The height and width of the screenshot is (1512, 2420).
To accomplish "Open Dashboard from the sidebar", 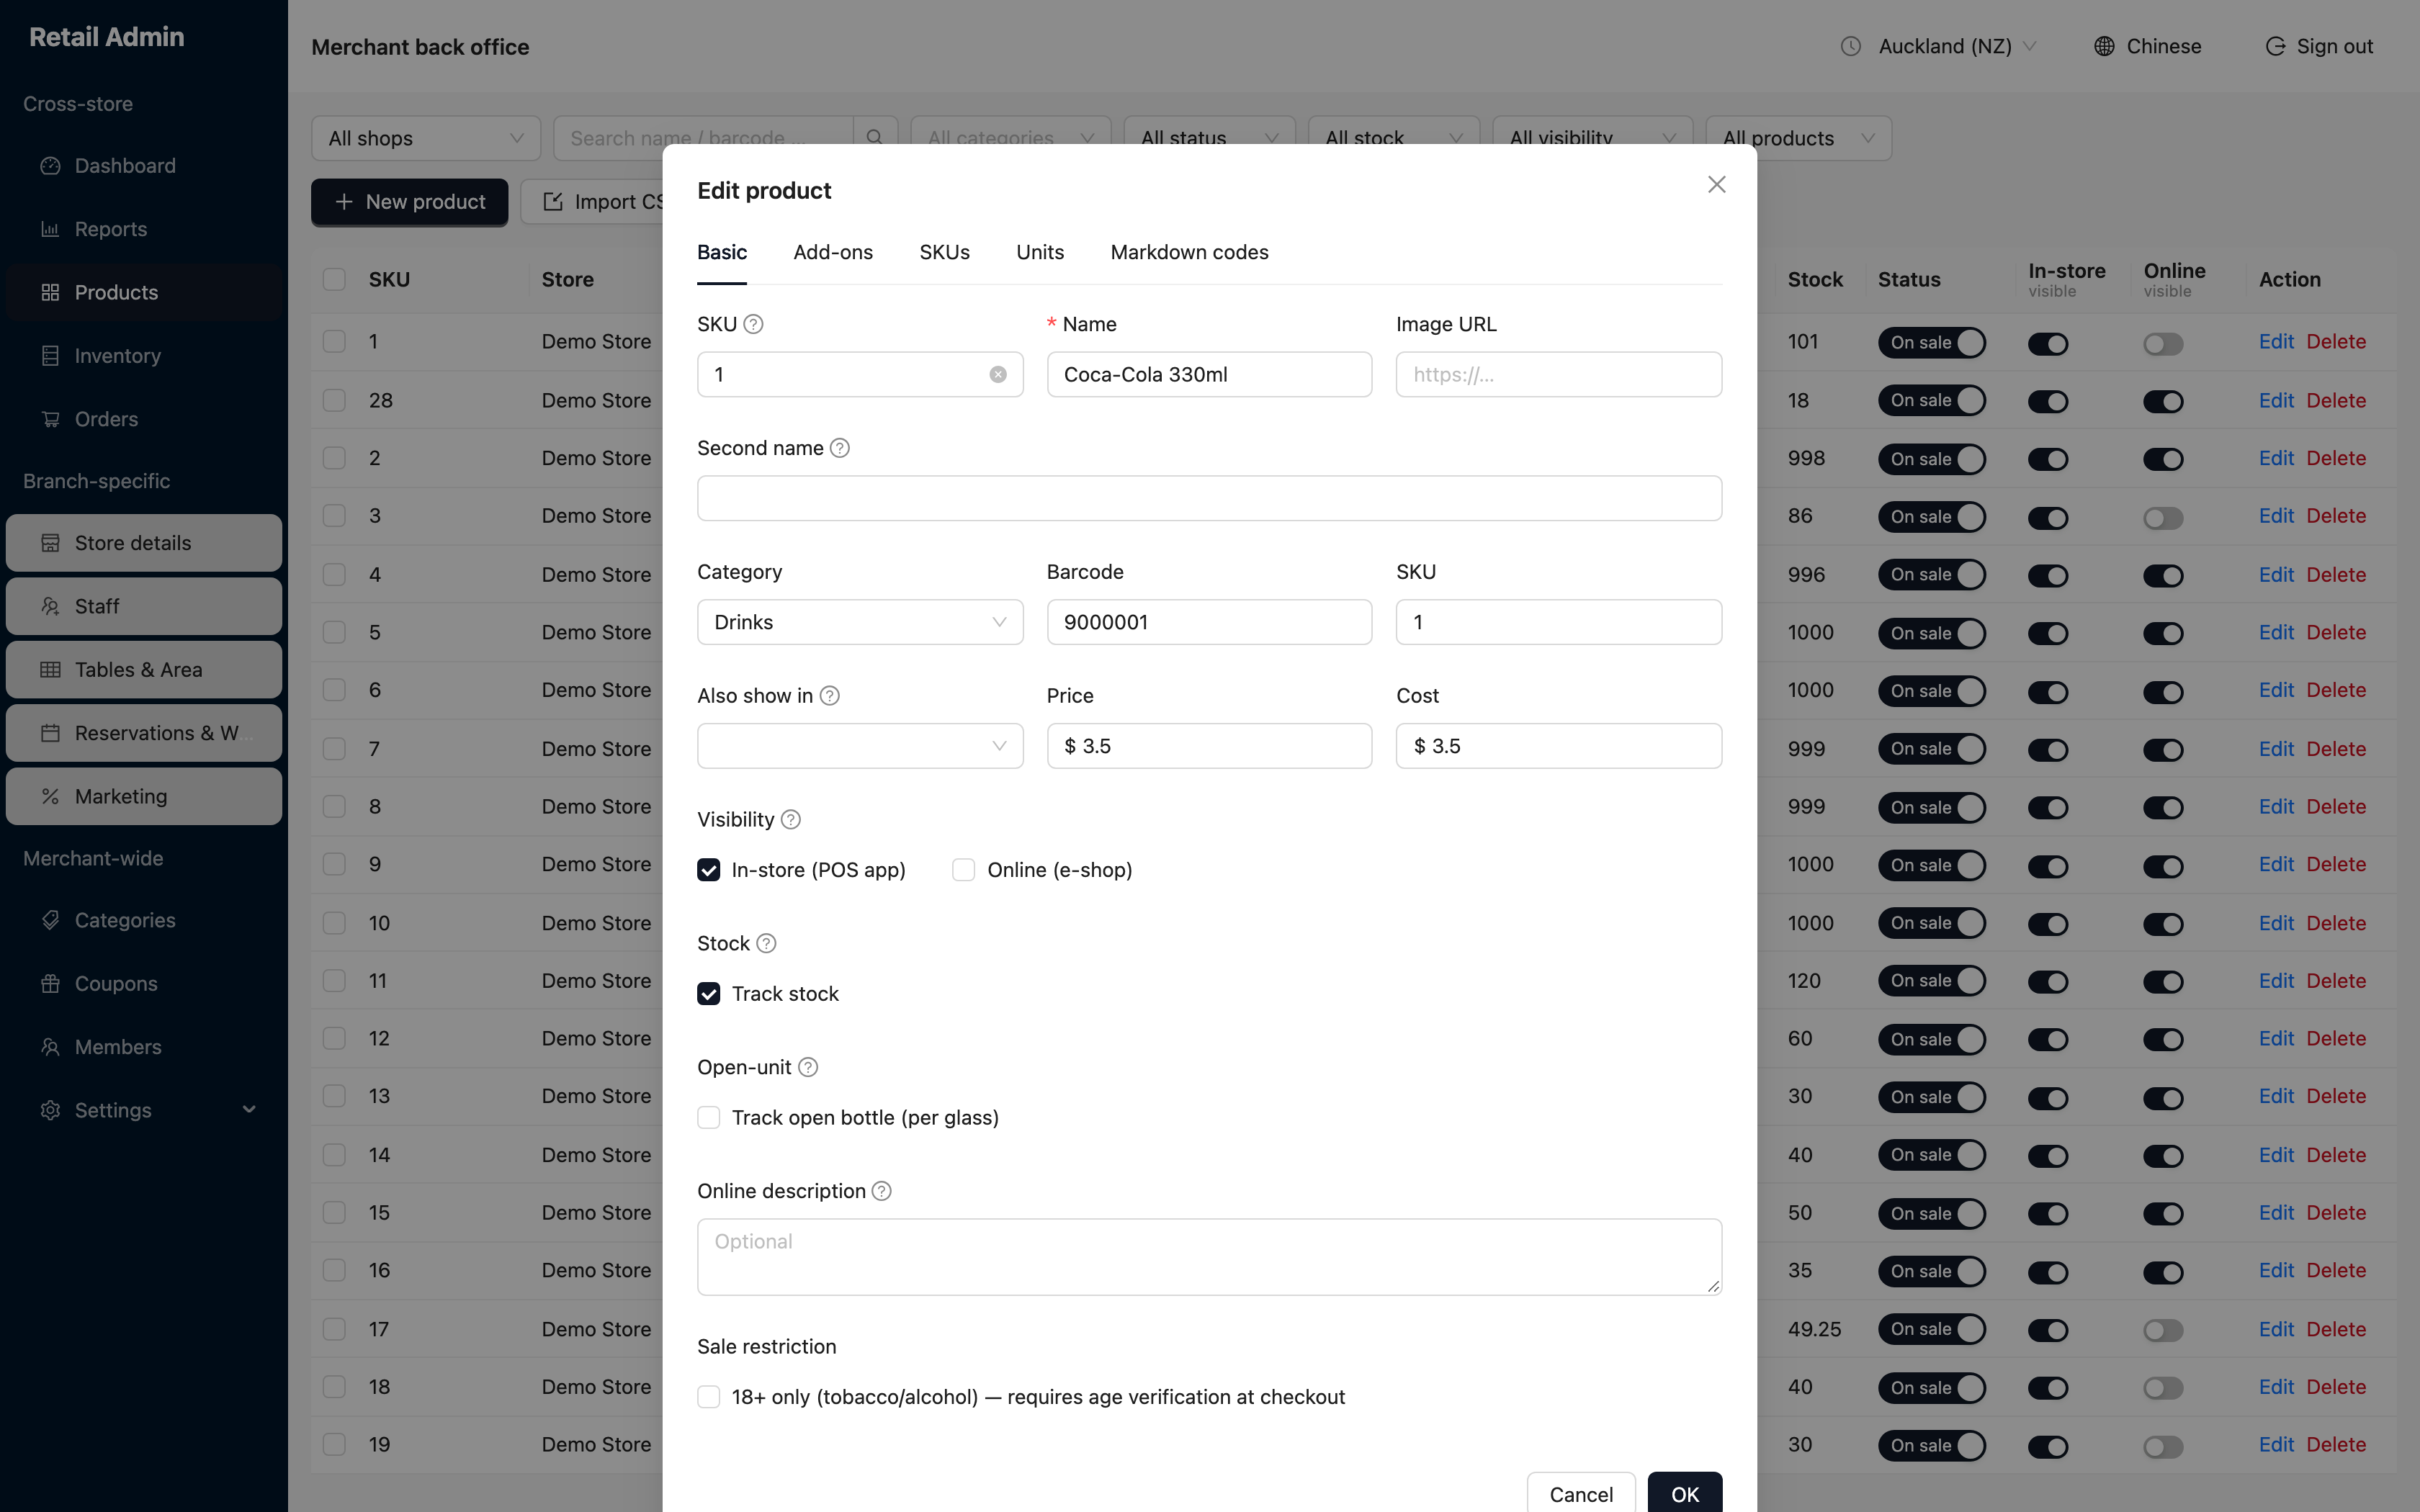I will pos(144,166).
